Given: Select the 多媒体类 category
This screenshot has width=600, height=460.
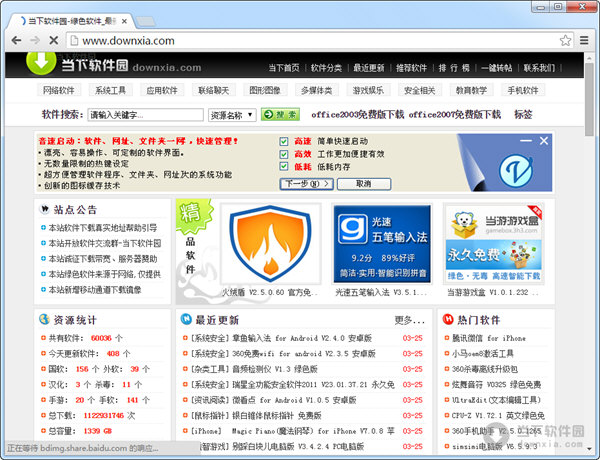Looking at the screenshot, I should click(x=316, y=90).
